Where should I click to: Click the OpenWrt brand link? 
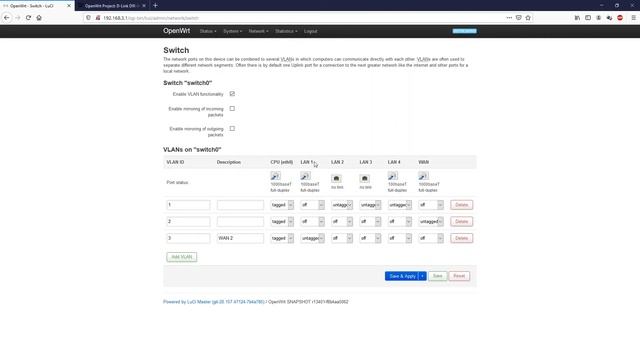(x=176, y=31)
